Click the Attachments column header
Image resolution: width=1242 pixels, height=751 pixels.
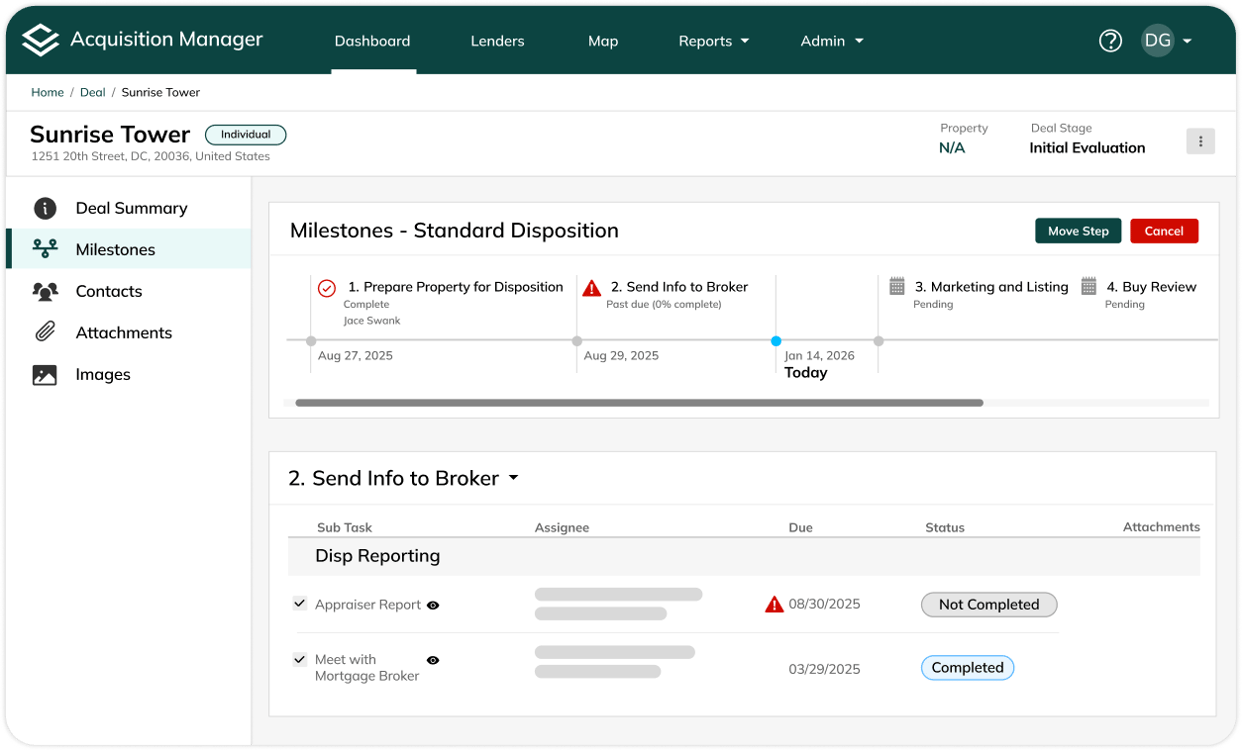tap(1161, 527)
